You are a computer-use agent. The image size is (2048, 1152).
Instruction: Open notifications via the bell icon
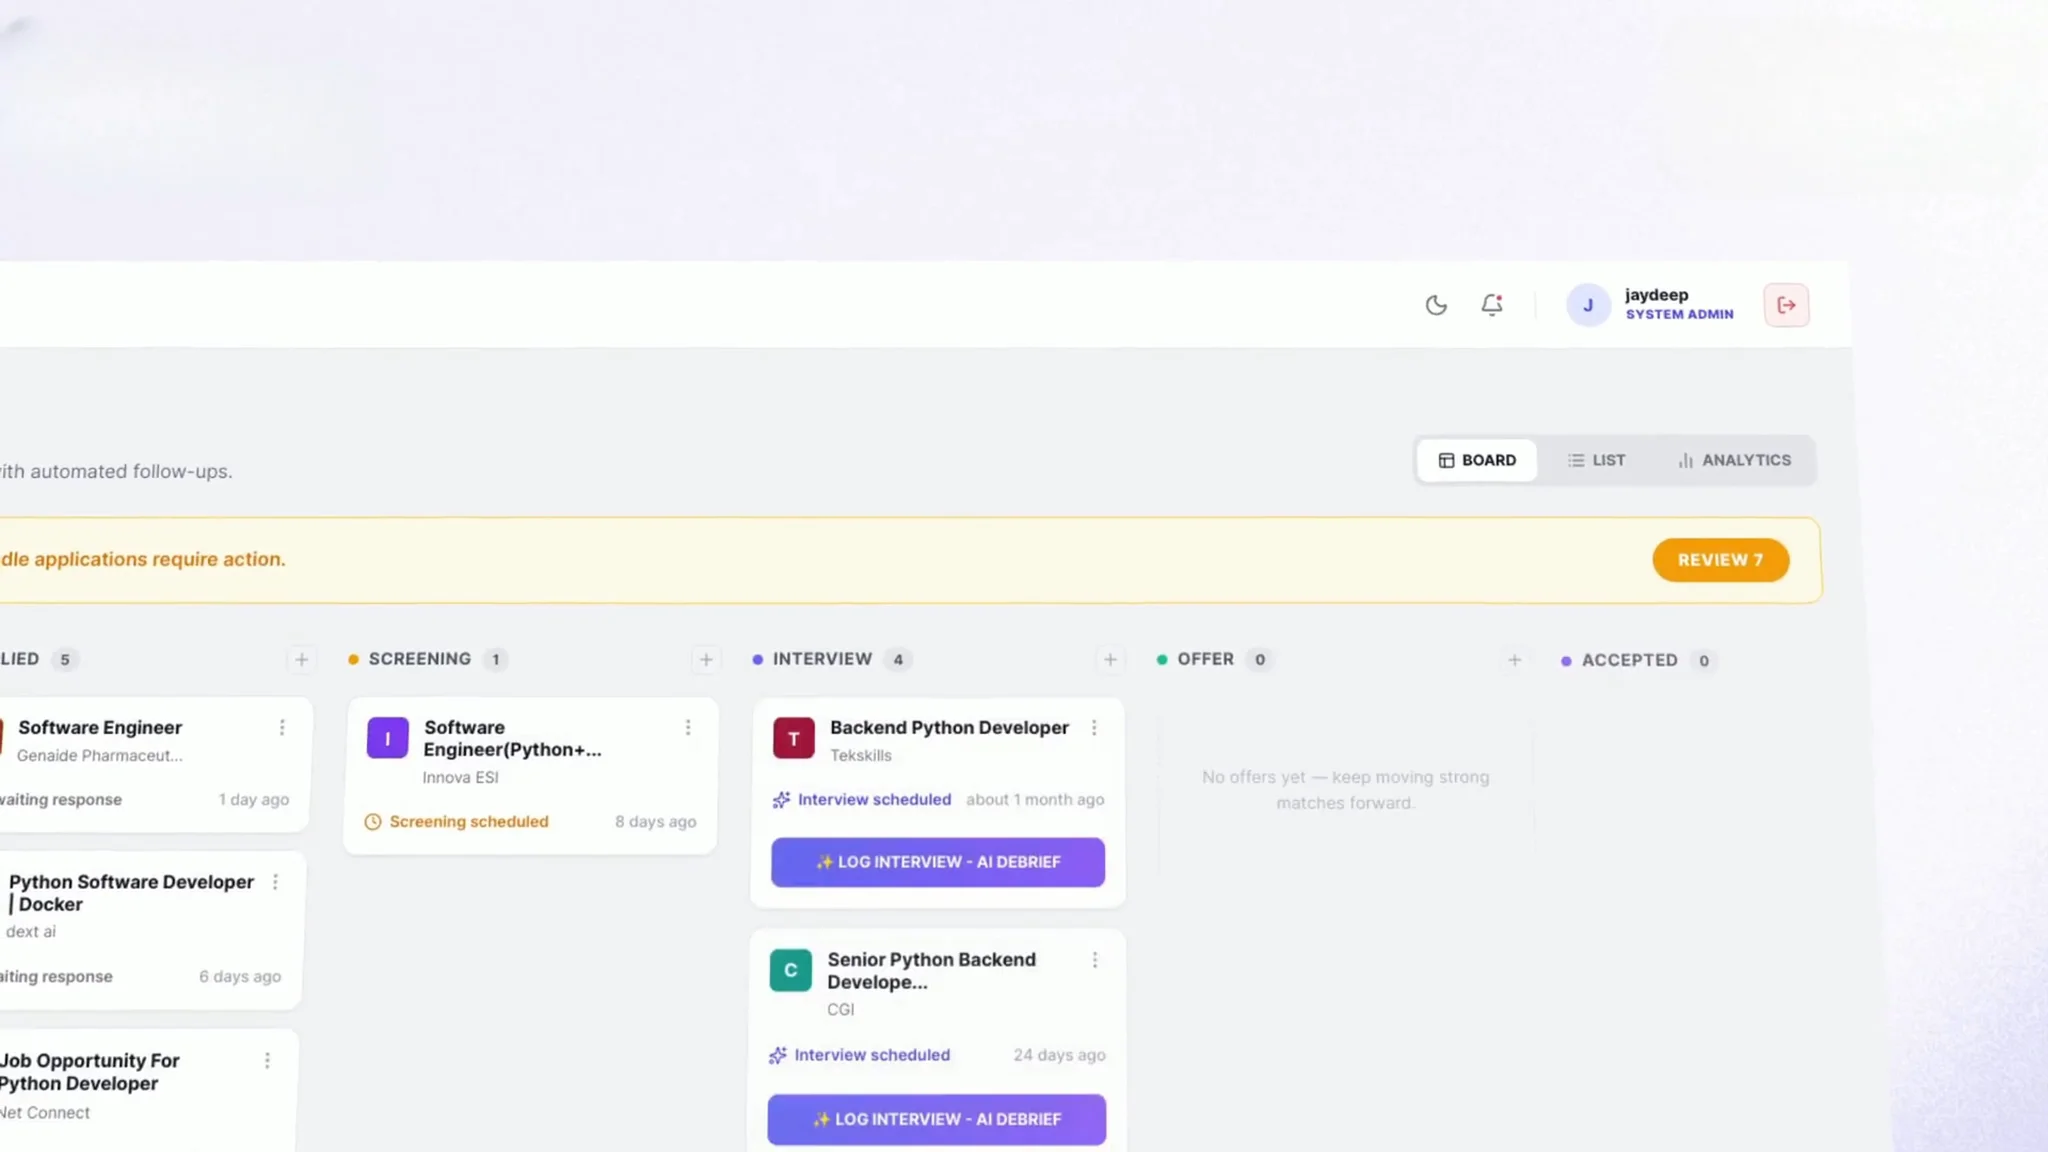1492,305
